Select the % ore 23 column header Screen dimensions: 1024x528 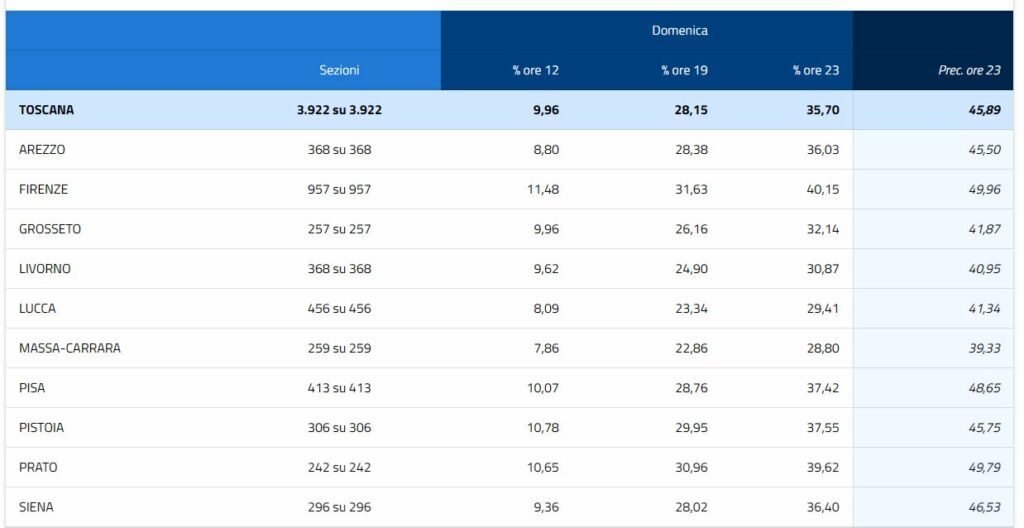pos(816,70)
